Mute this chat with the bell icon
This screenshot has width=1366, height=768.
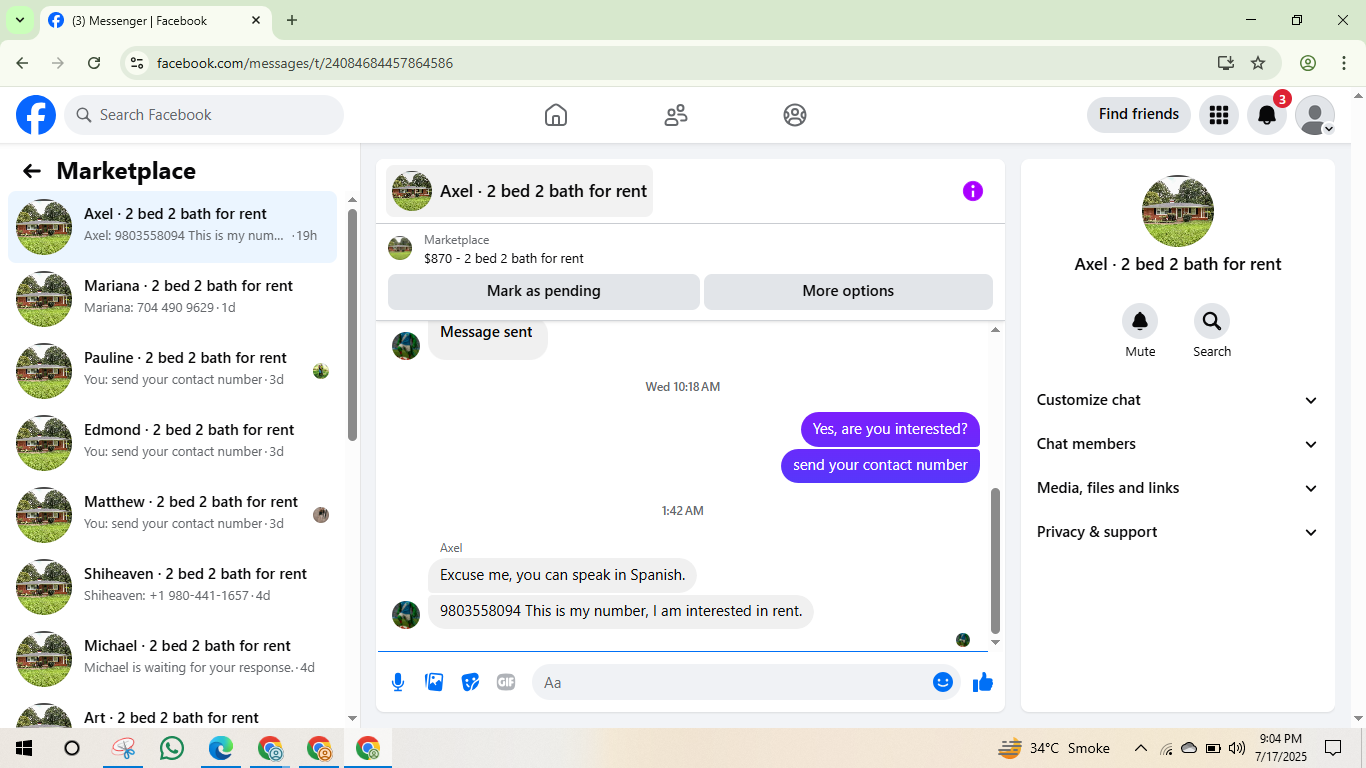click(1140, 321)
